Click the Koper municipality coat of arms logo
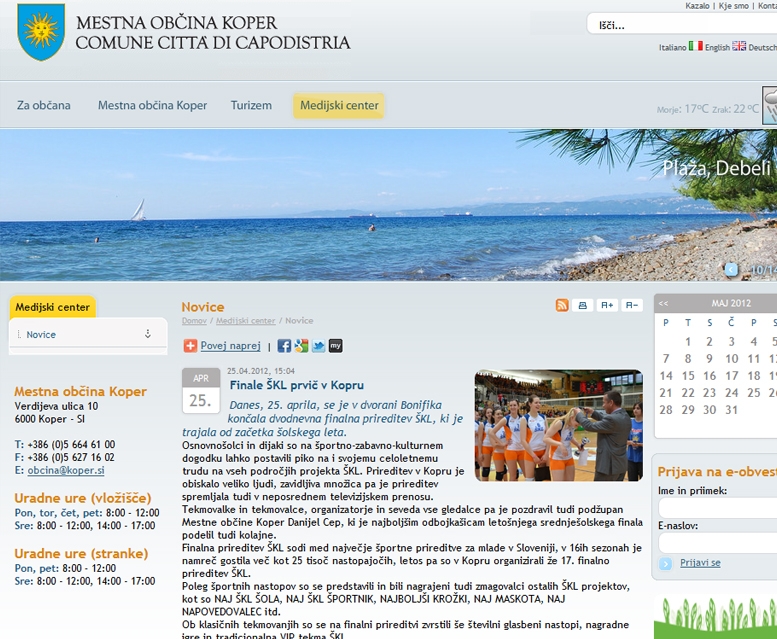 (41, 32)
